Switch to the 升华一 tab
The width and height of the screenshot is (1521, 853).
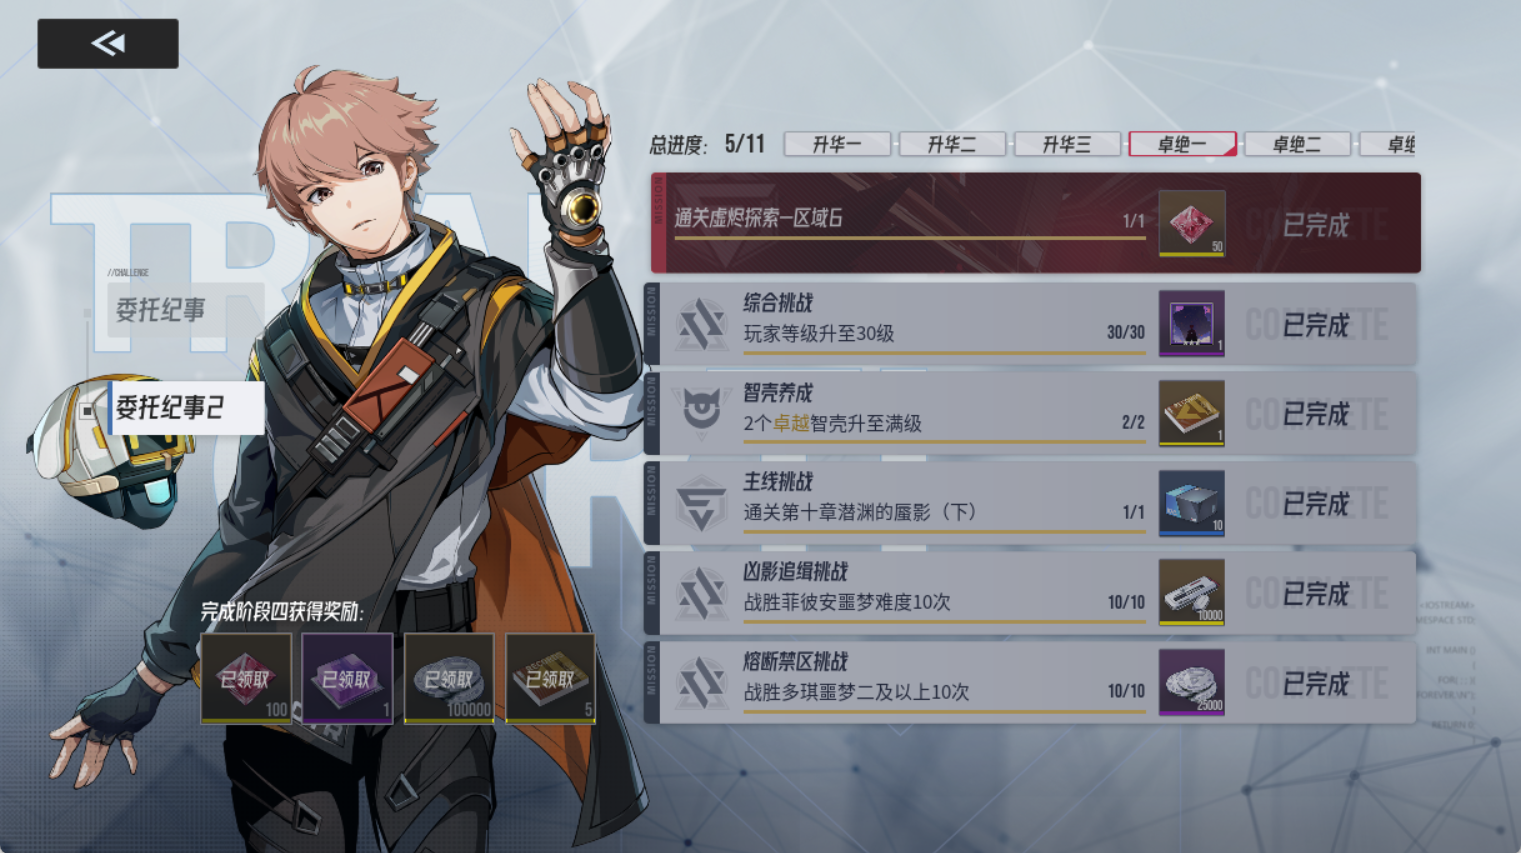click(837, 144)
